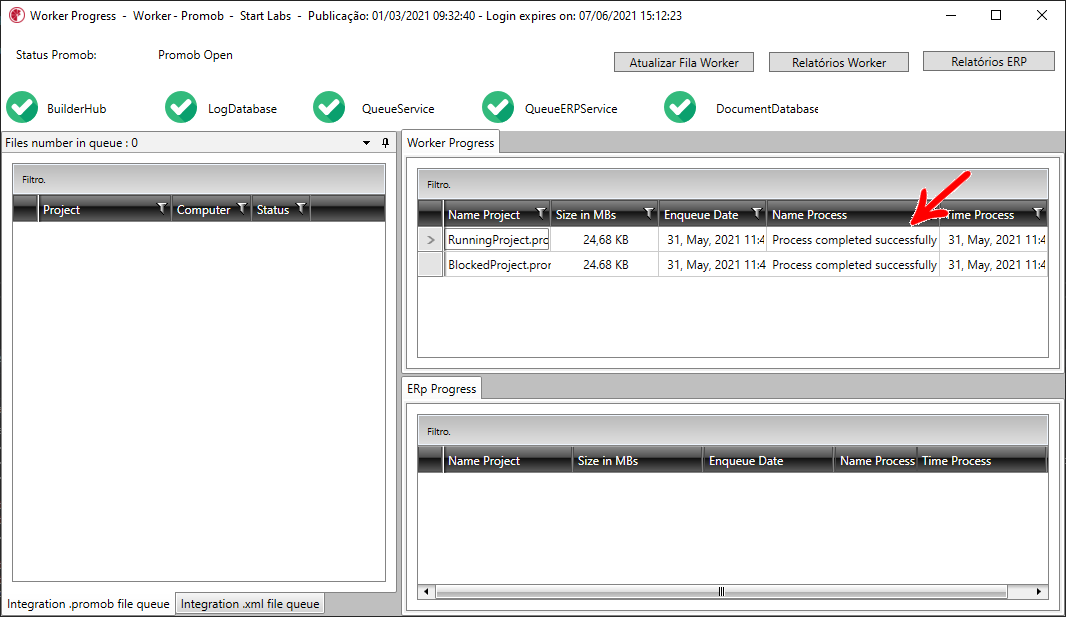1069x621 pixels.
Task: Click the DocumentDatabase green check status icon
Action: pyautogui.click(x=680, y=108)
